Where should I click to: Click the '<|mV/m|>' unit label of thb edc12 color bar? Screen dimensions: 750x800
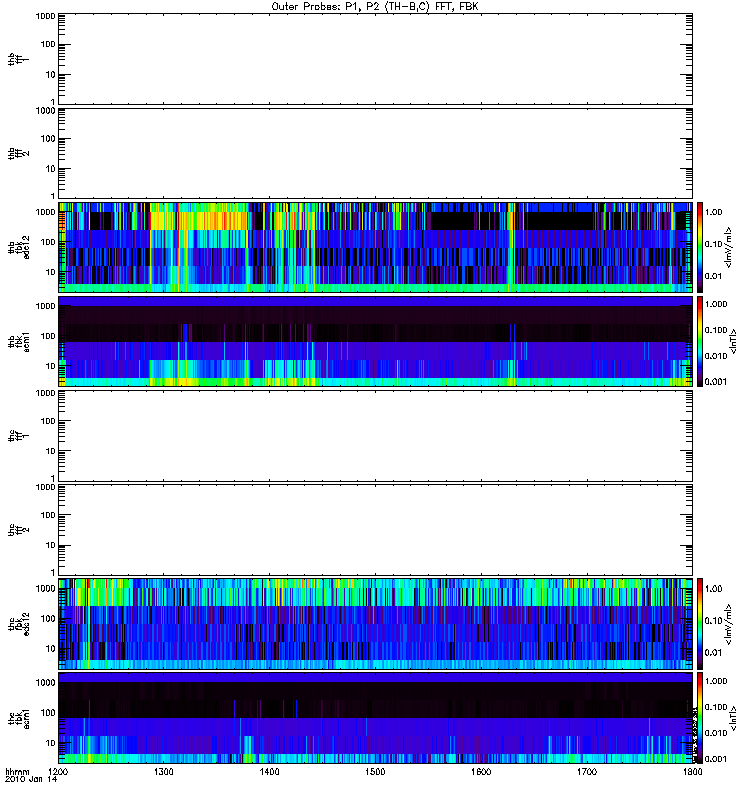pyautogui.click(x=729, y=247)
